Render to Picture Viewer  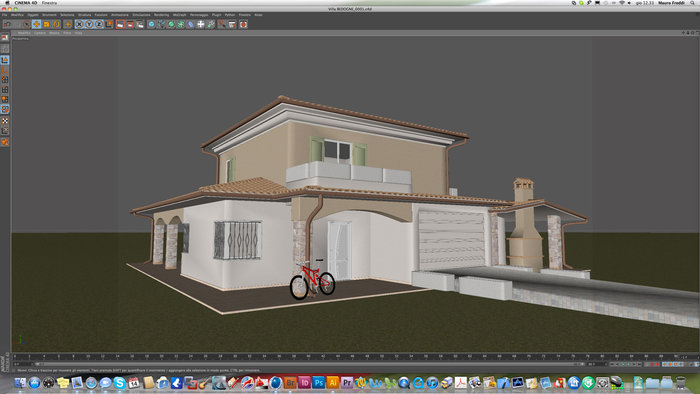click(x=130, y=24)
